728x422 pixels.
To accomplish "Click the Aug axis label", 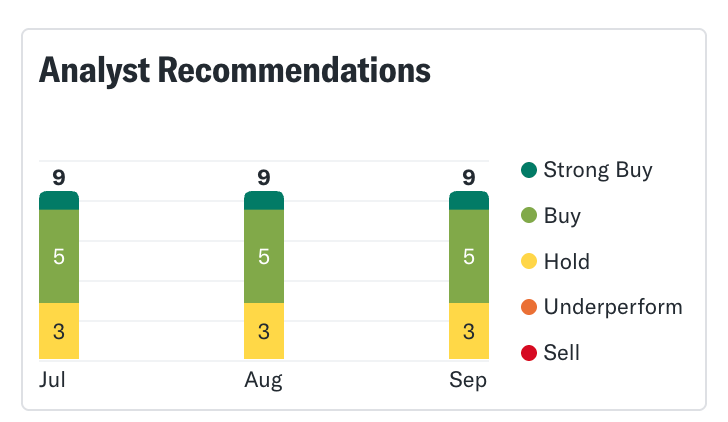I will [x=264, y=381].
